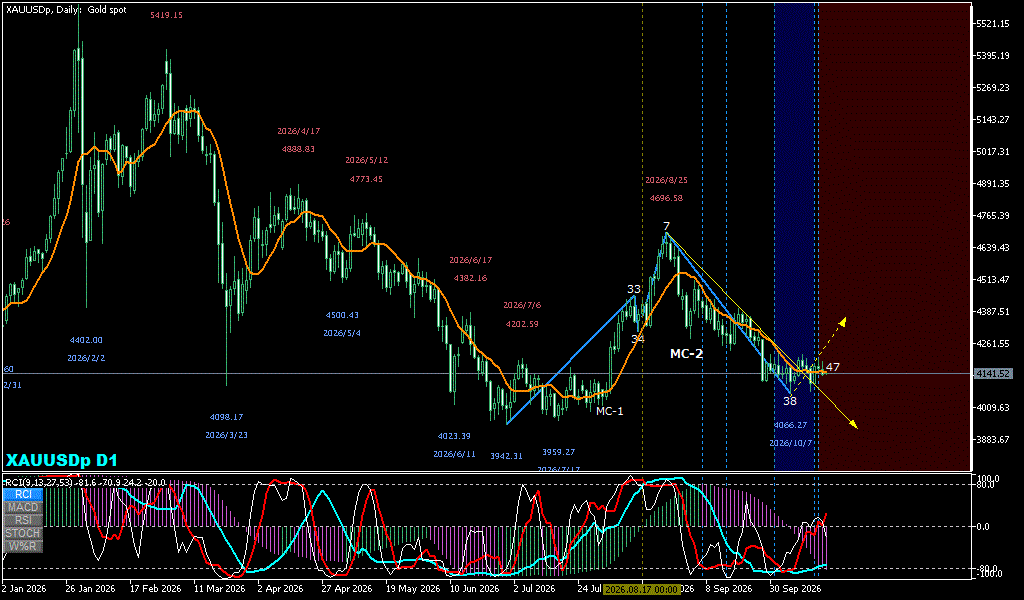Click the 2026/7/6 date label

click(522, 305)
